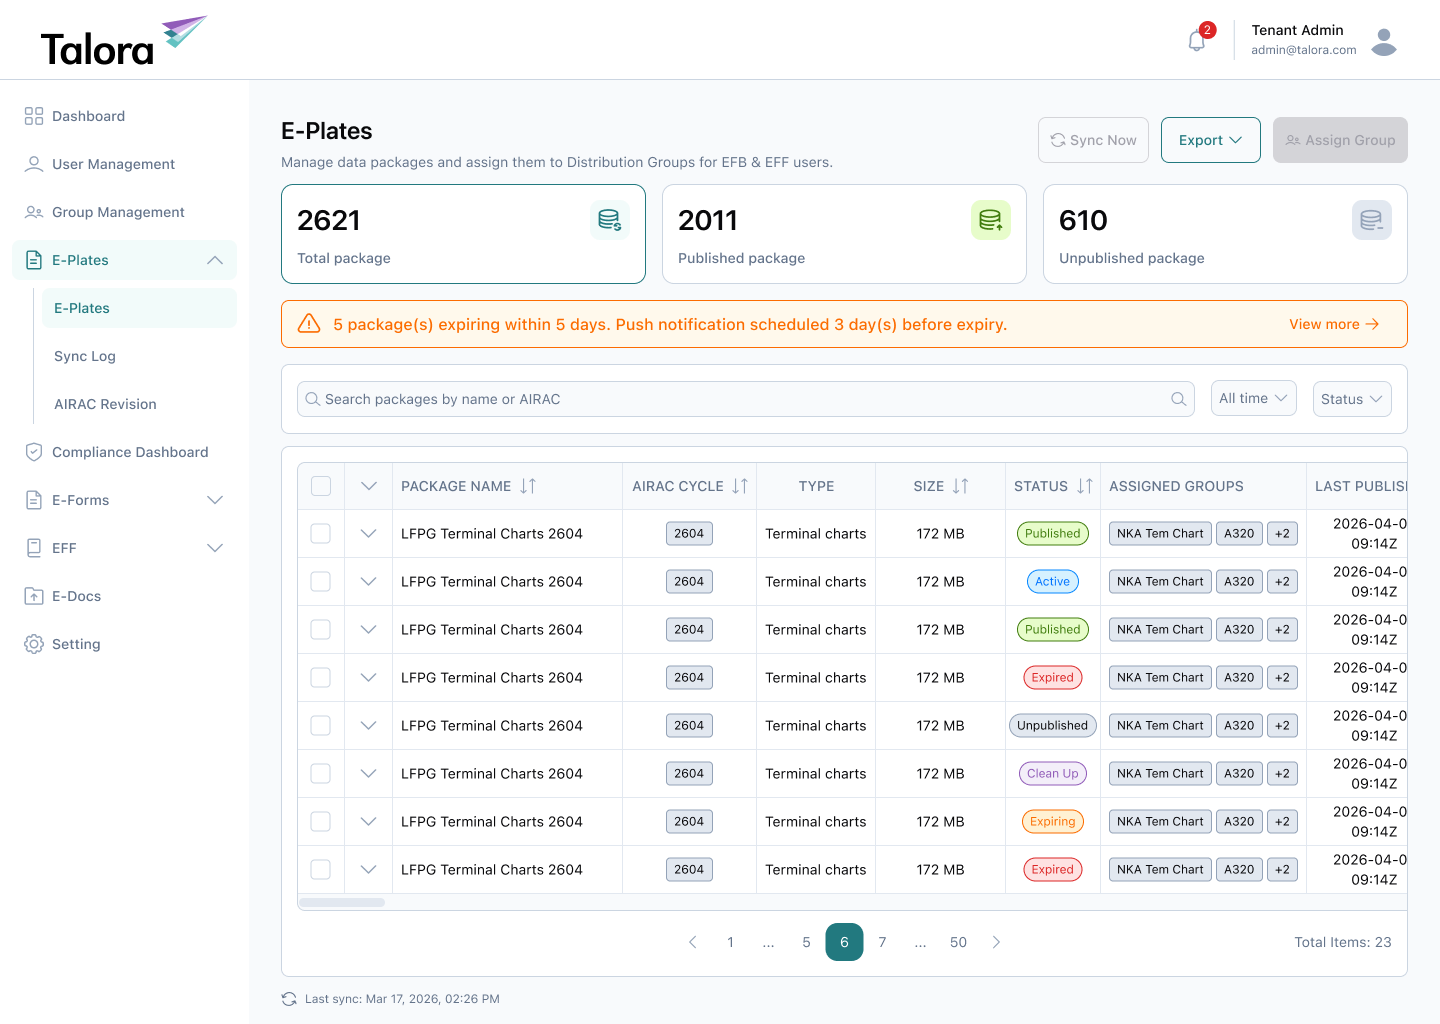Click the Unpublished package grey icon

point(1372,220)
